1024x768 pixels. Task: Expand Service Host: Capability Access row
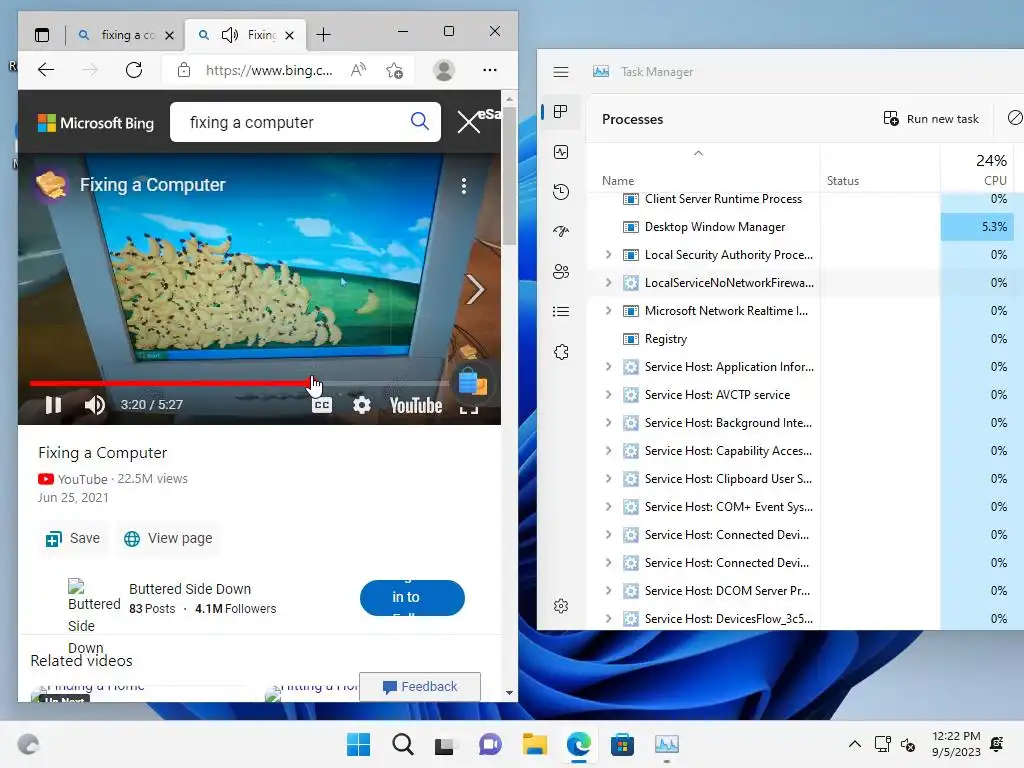point(609,451)
